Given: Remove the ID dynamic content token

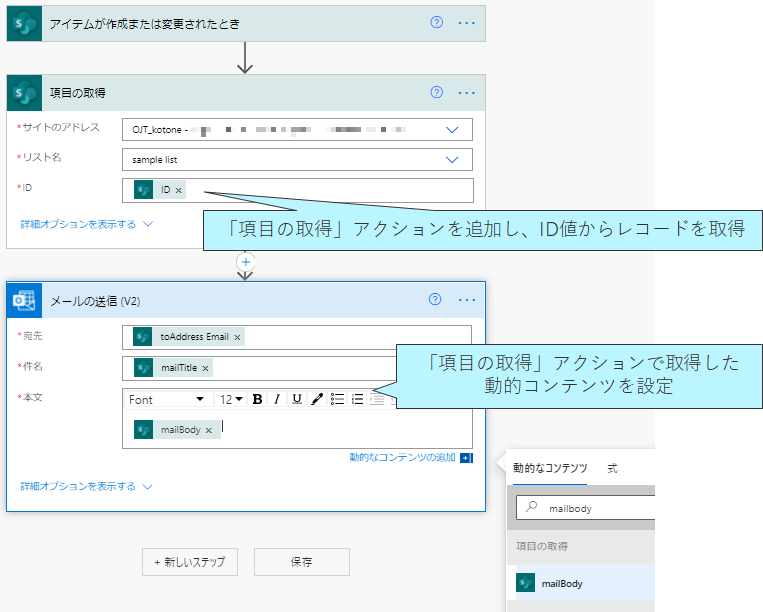Looking at the screenshot, I should coord(179,190).
